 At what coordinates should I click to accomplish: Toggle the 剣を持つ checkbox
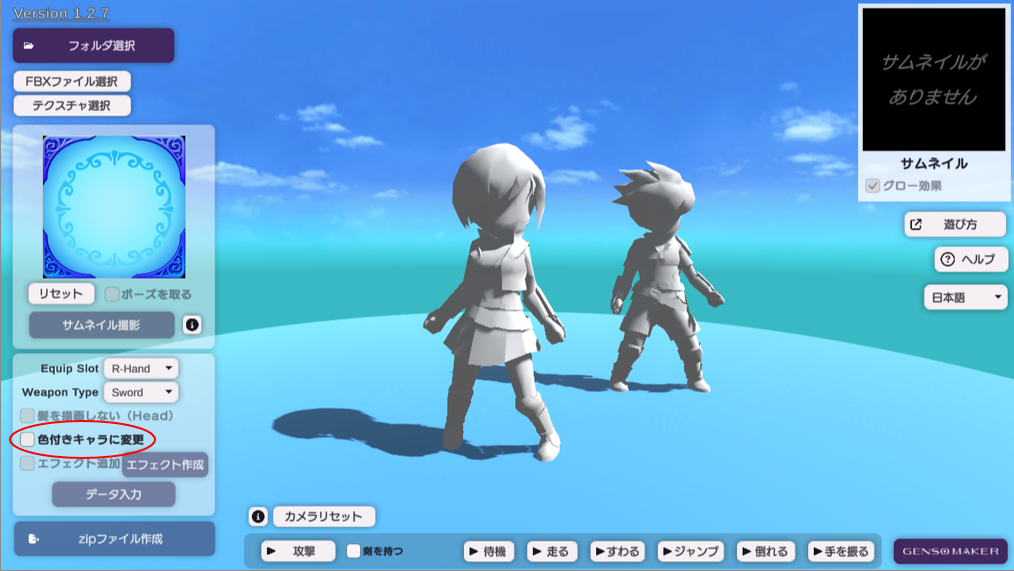[x=354, y=551]
